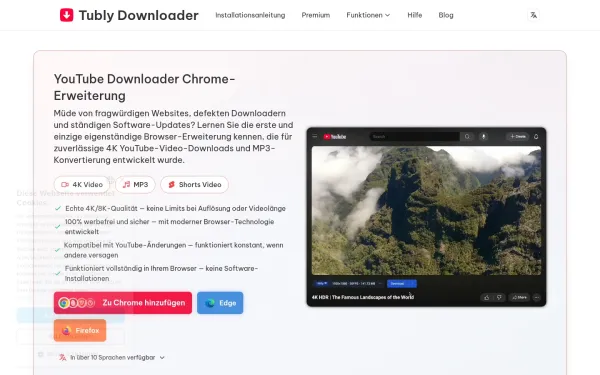Open the Tubly Downloader home link text
Viewport: 600px width, 375px height.
[x=139, y=15]
